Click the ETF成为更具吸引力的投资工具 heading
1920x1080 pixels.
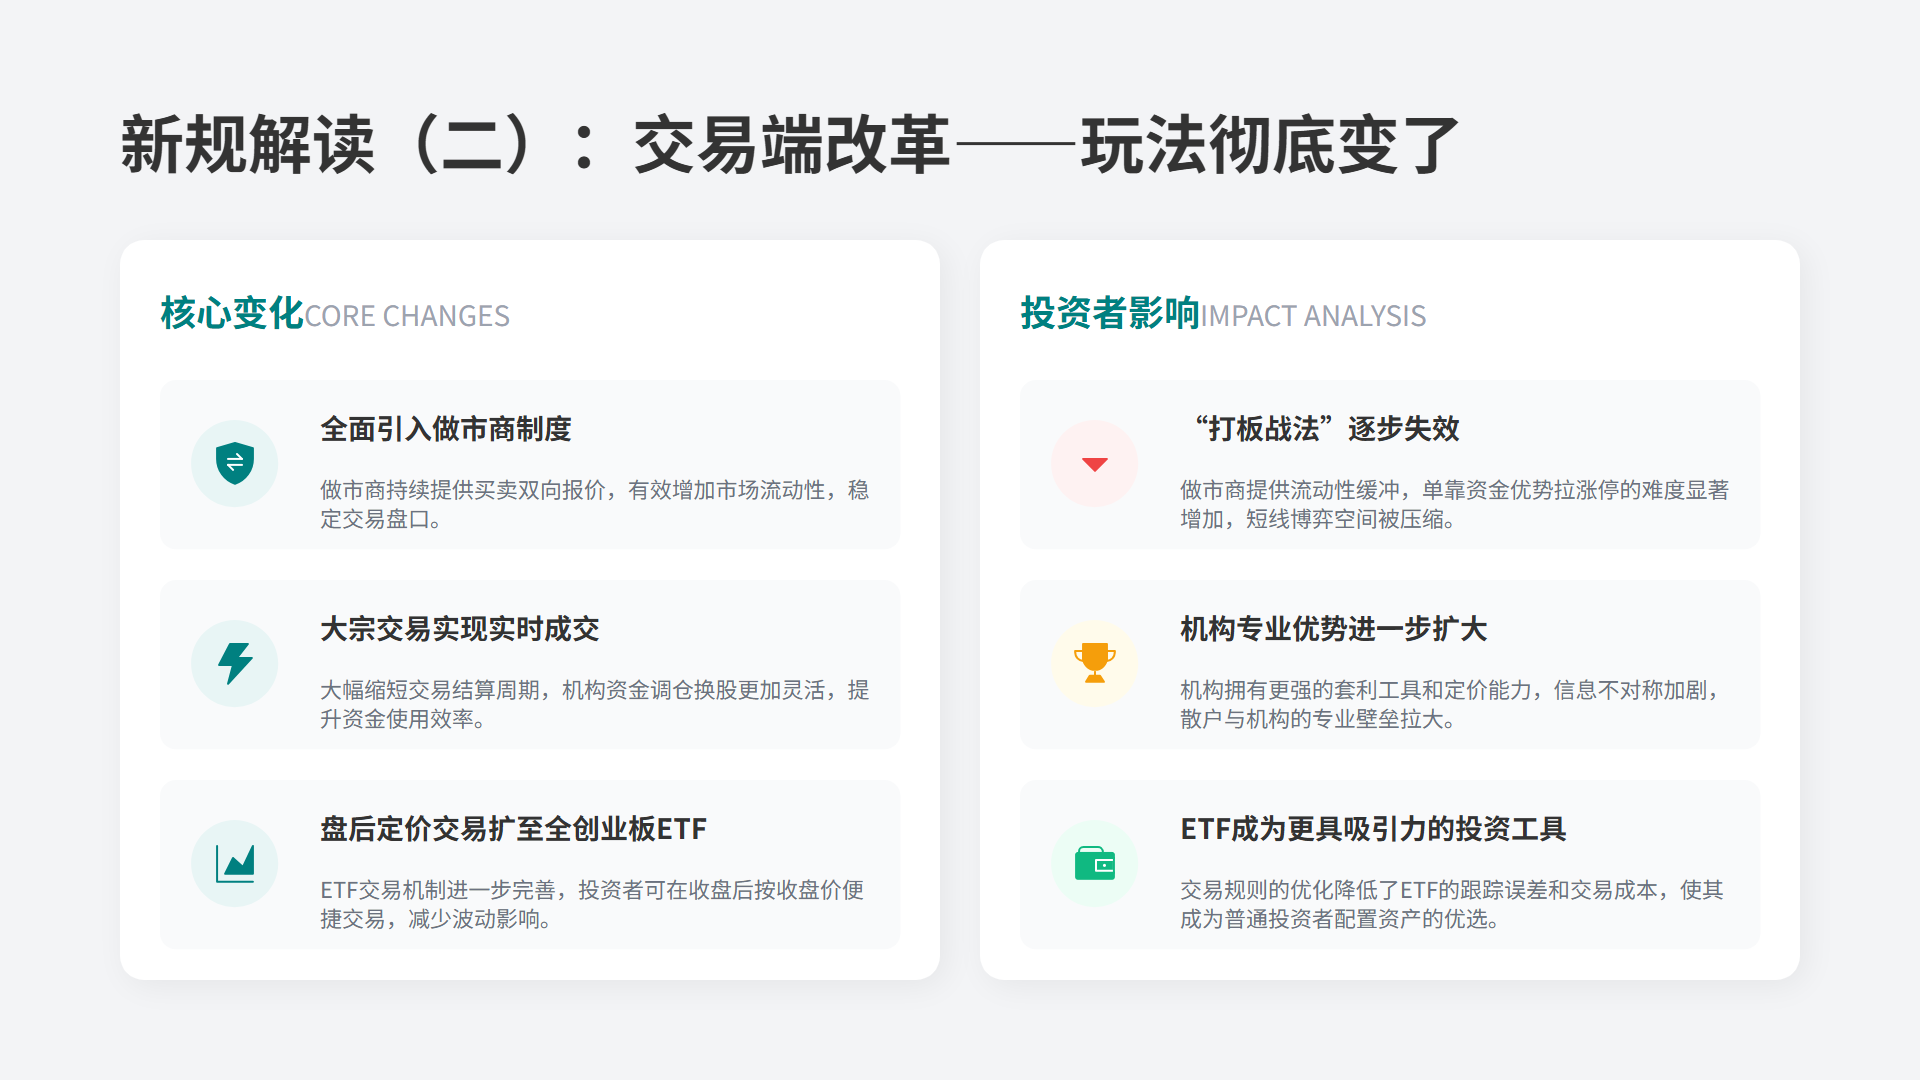pos(1373,829)
